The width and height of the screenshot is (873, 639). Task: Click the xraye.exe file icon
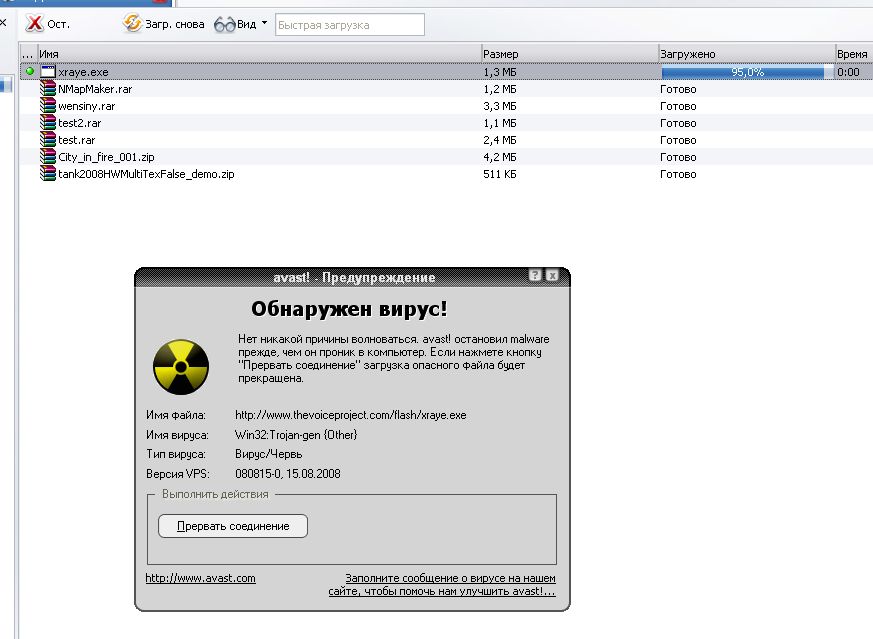point(49,72)
